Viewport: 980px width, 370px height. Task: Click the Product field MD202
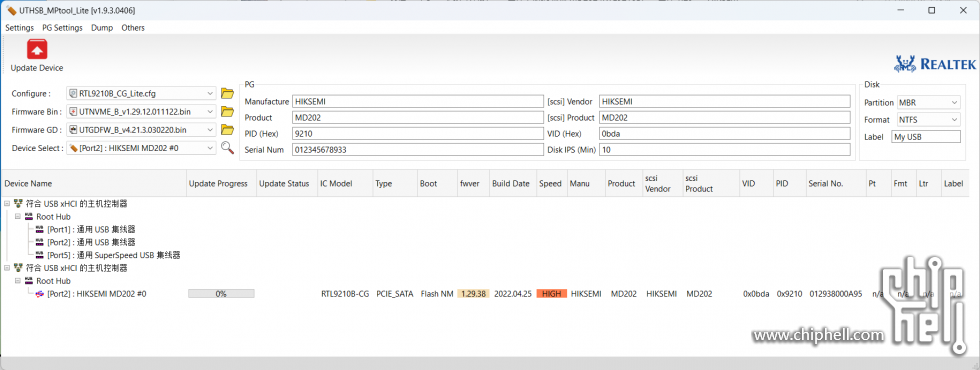click(x=418, y=118)
